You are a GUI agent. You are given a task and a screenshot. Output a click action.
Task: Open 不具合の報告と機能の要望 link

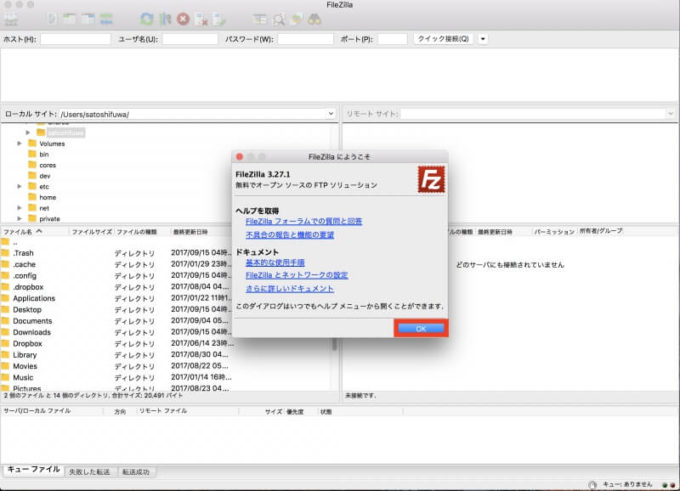tap(290, 235)
